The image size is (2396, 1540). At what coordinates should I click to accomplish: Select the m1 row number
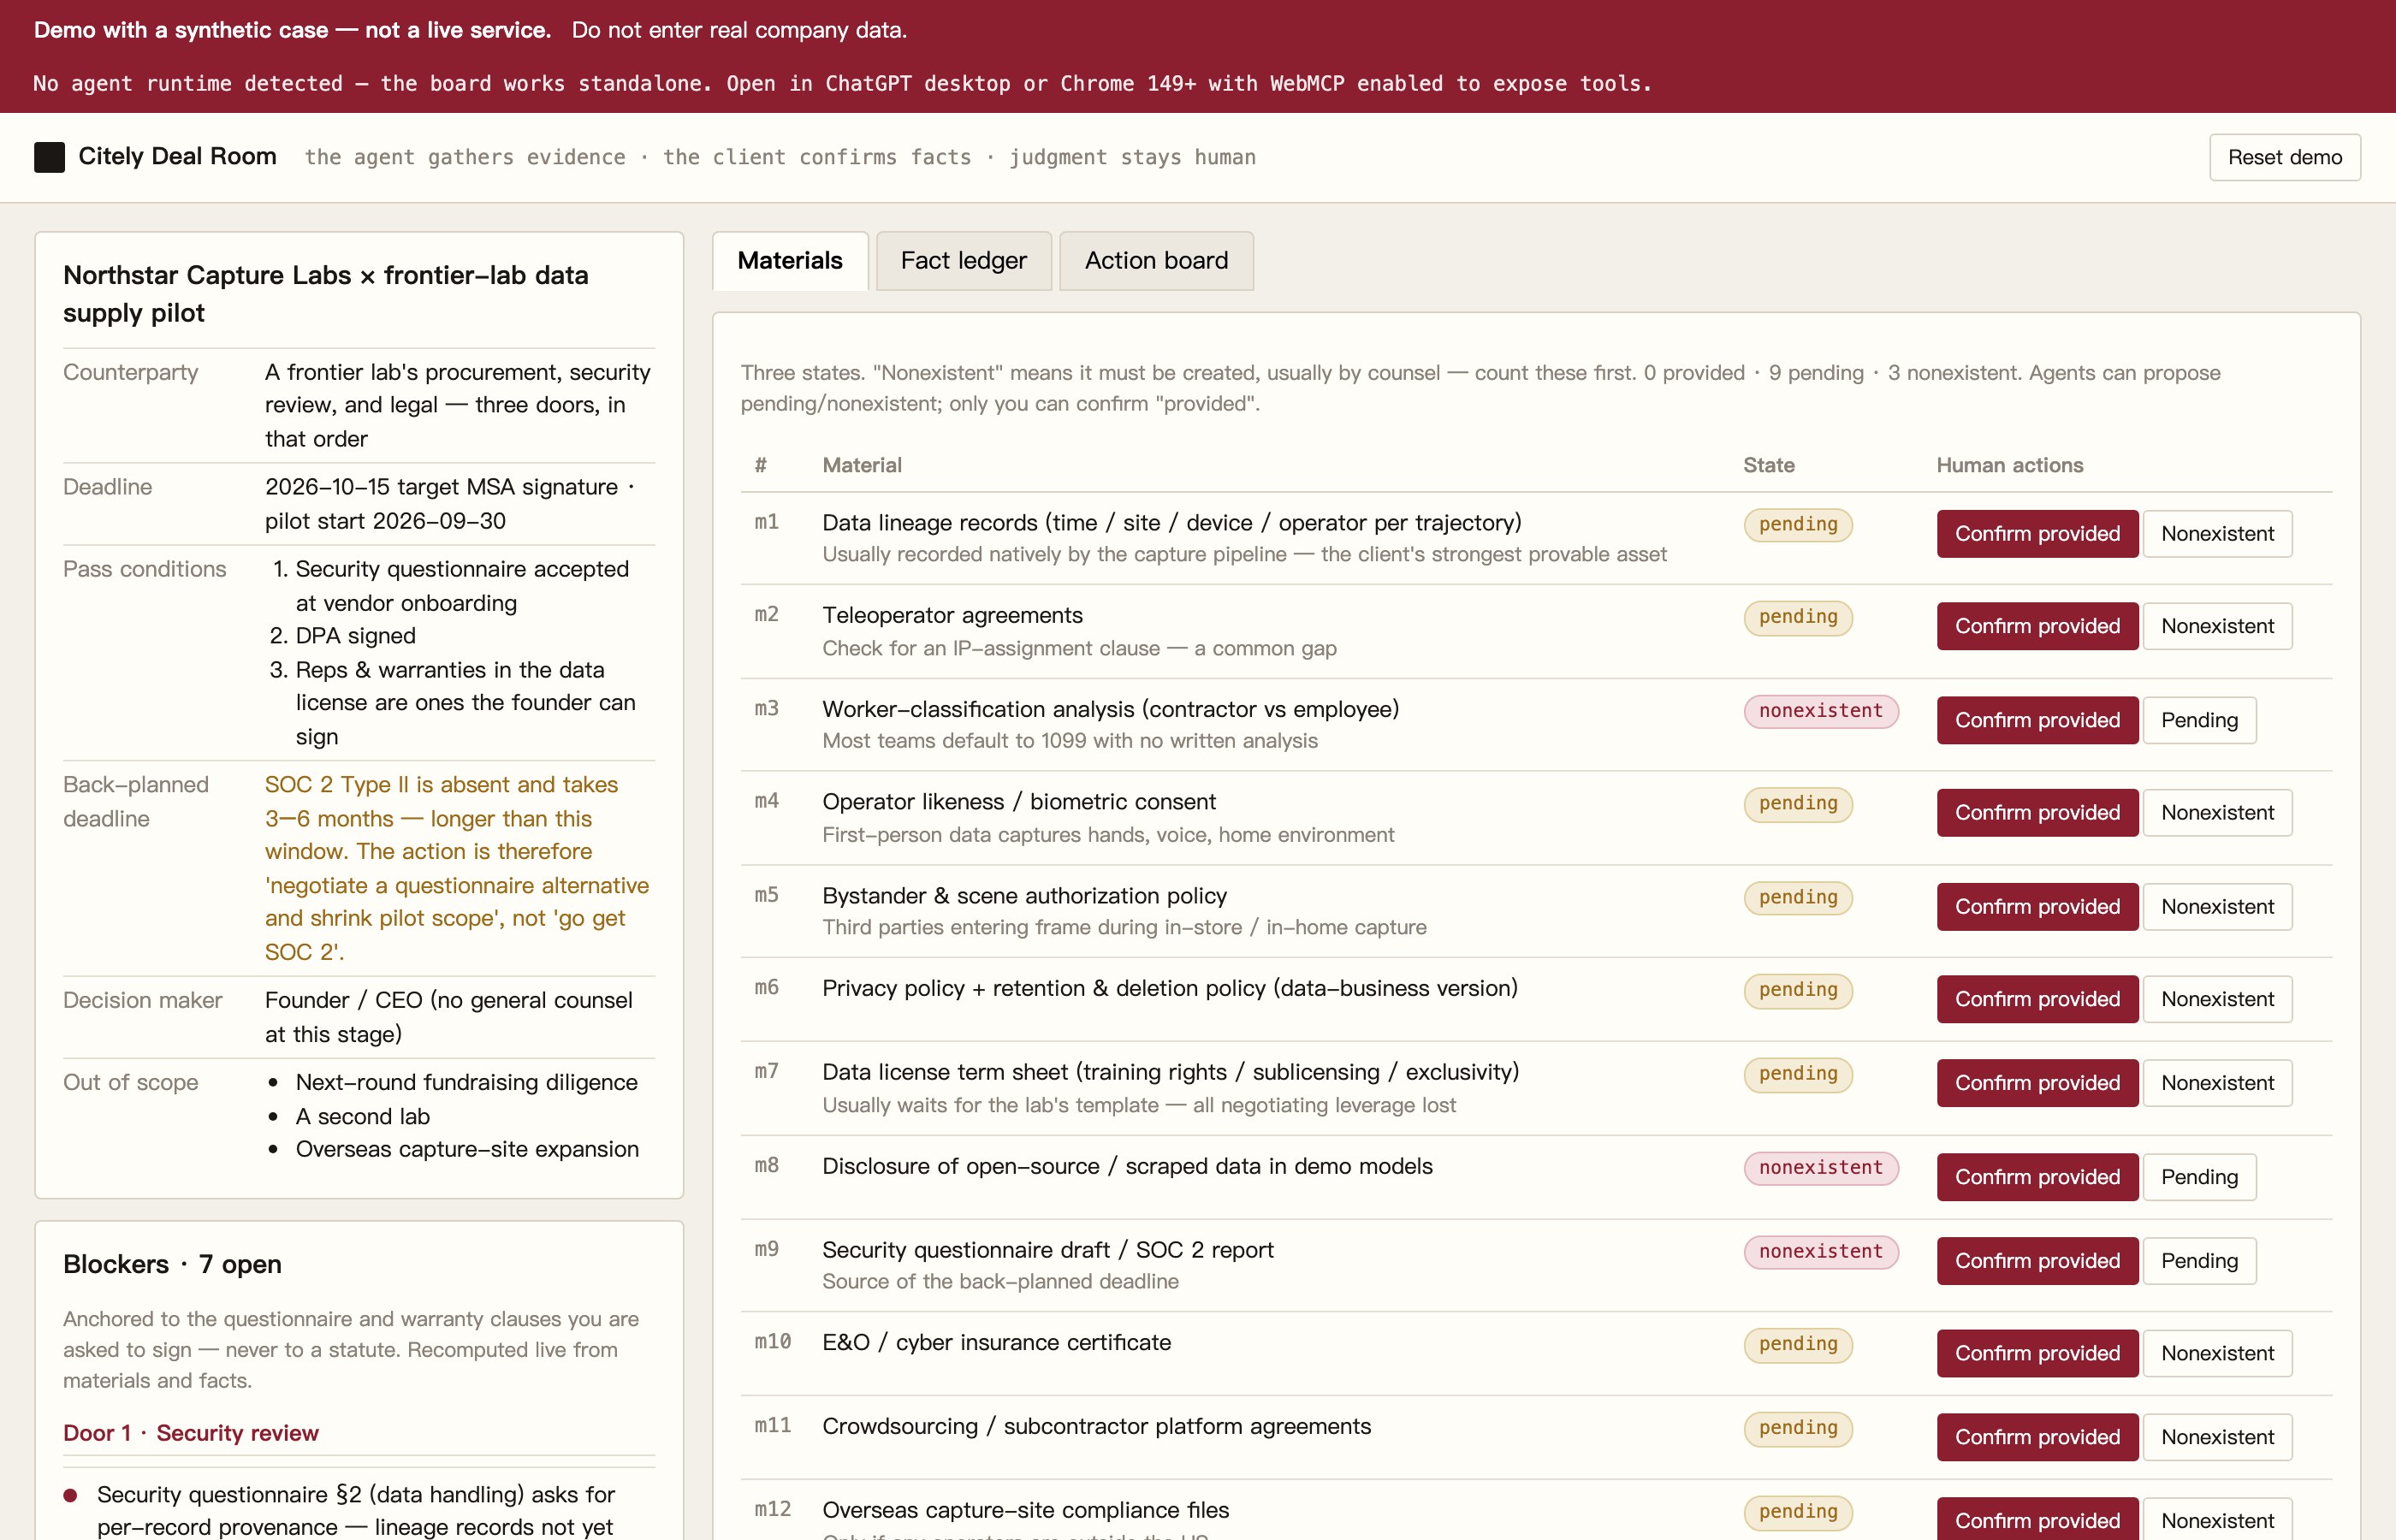[x=766, y=522]
